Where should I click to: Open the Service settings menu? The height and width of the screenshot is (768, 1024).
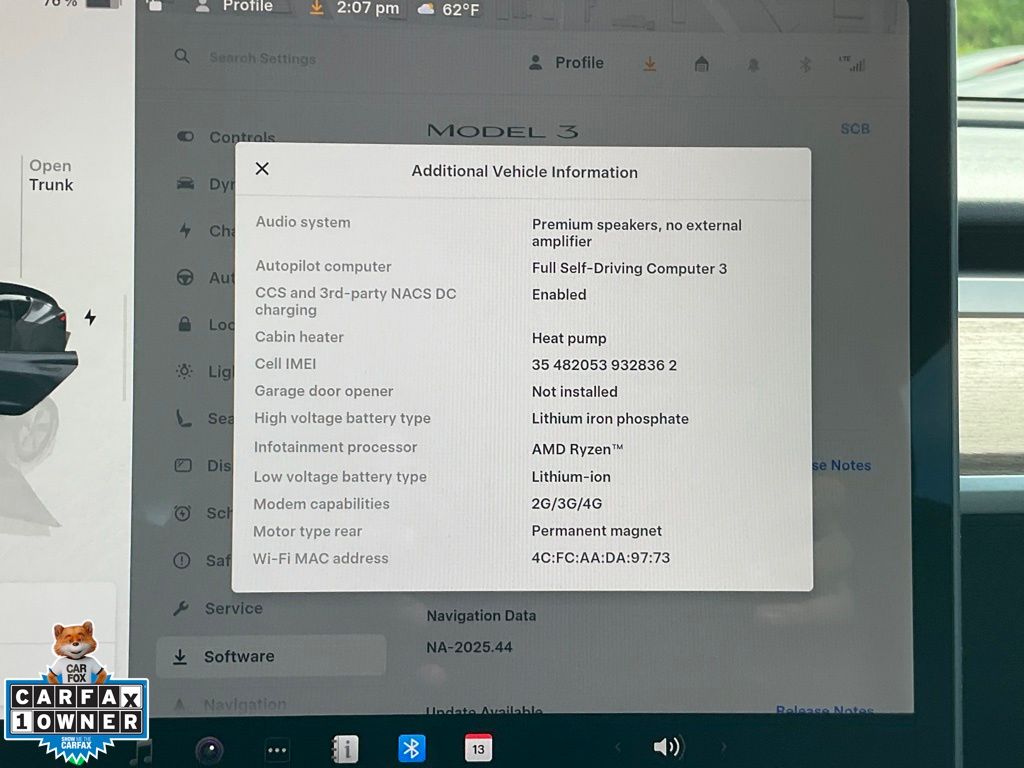(233, 608)
